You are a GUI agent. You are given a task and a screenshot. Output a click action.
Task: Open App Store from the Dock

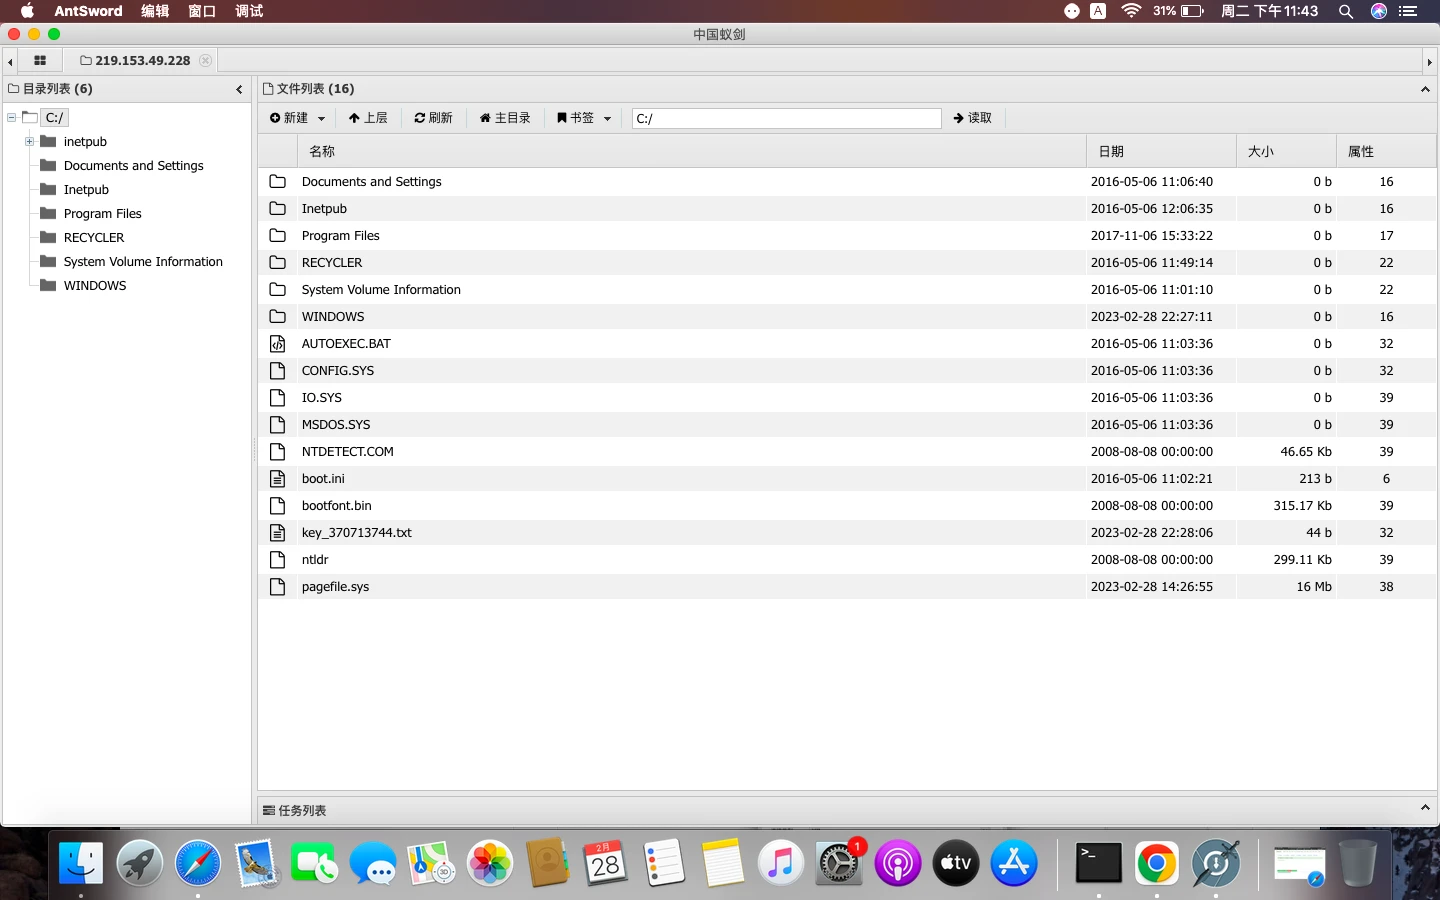pyautogui.click(x=1014, y=863)
